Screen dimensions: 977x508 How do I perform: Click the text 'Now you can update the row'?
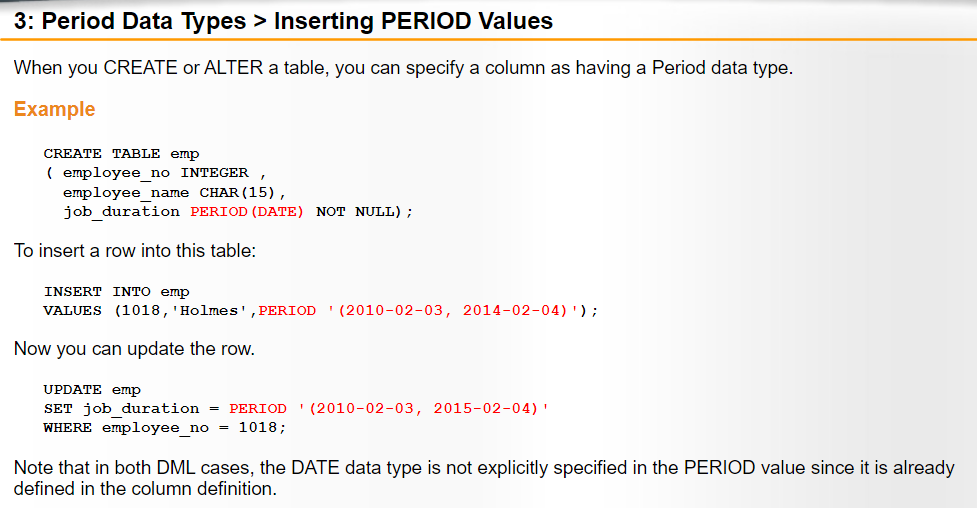134,348
